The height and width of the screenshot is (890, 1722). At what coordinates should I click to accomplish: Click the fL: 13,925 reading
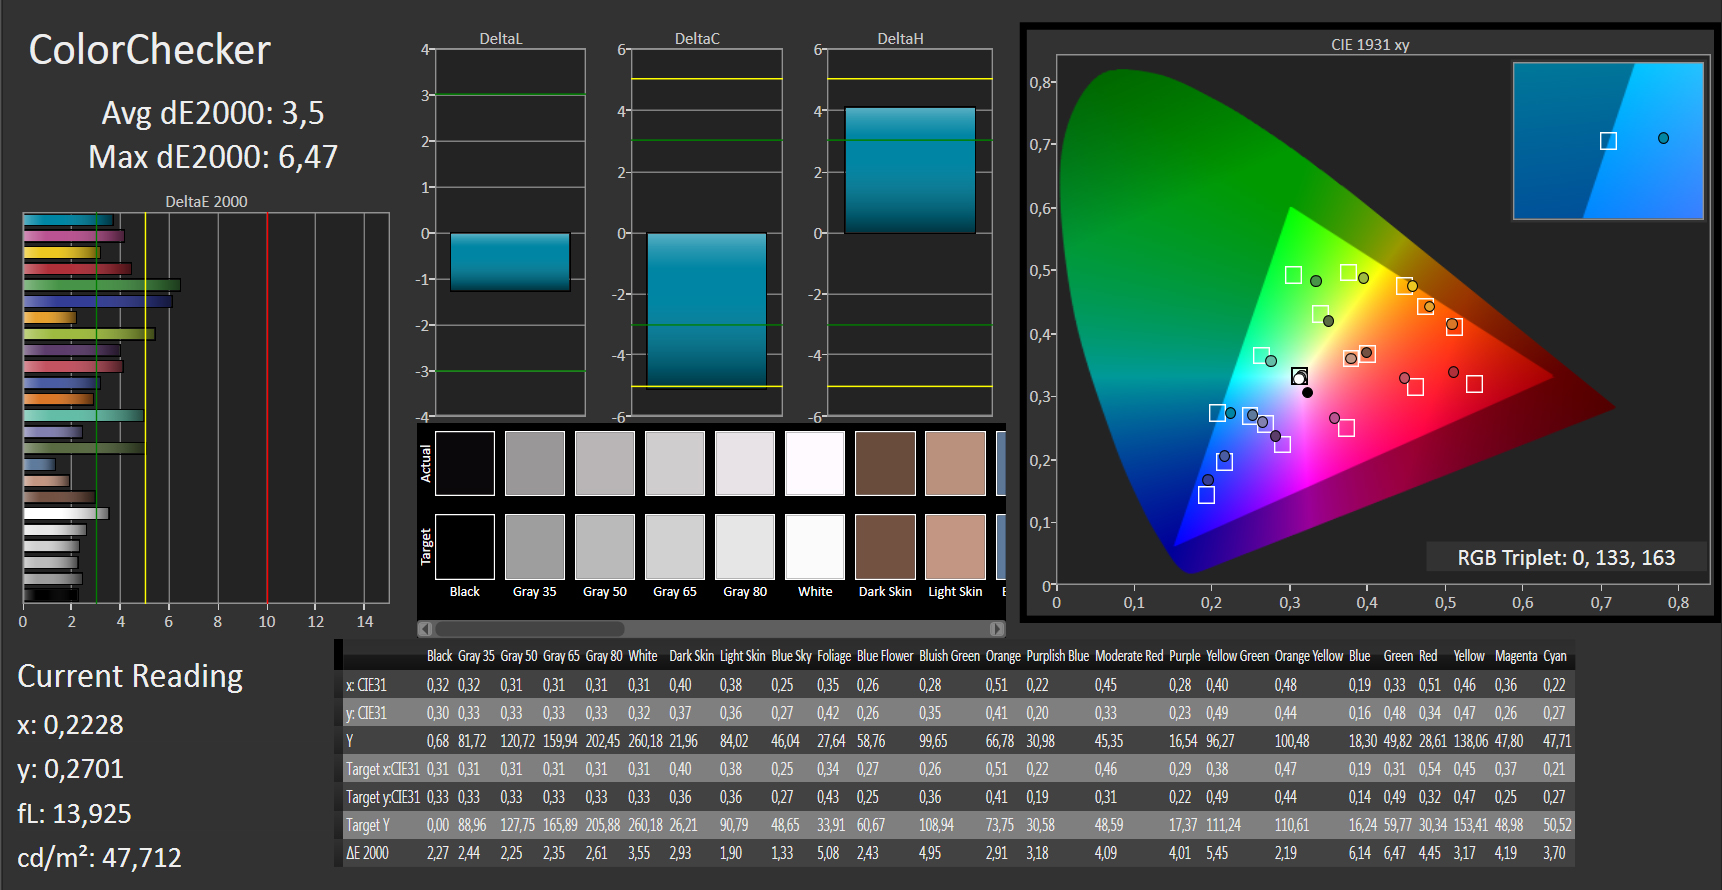tap(74, 814)
